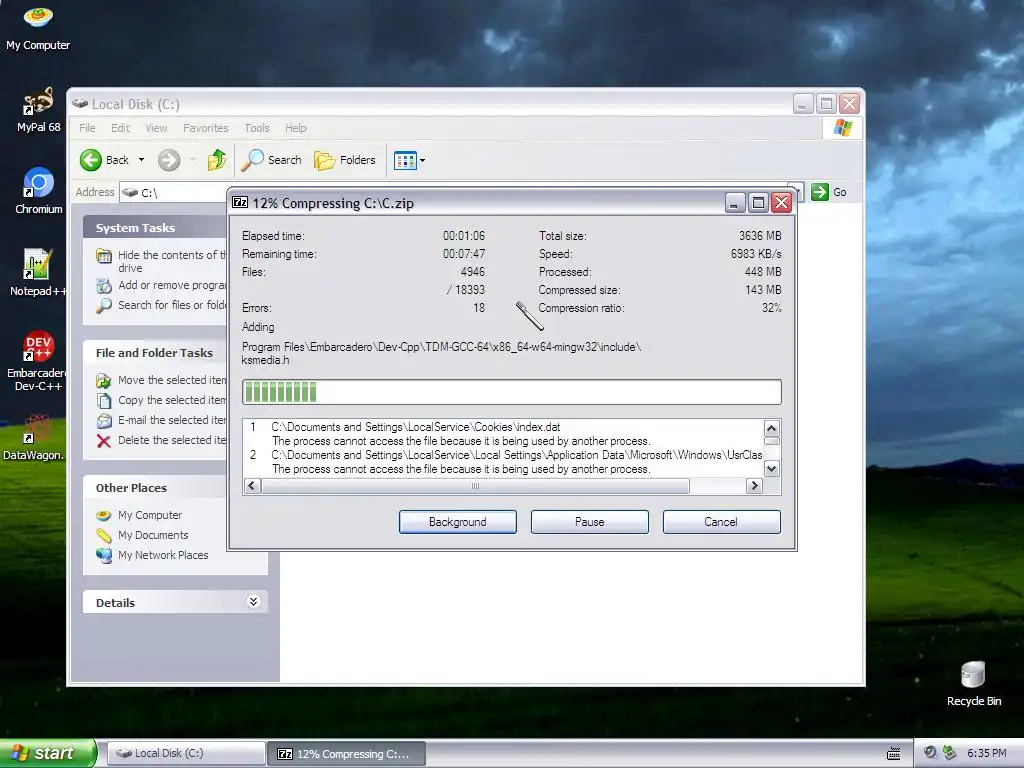Open Help menu in Explorer
Image resolution: width=1024 pixels, height=768 pixels.
pos(295,128)
